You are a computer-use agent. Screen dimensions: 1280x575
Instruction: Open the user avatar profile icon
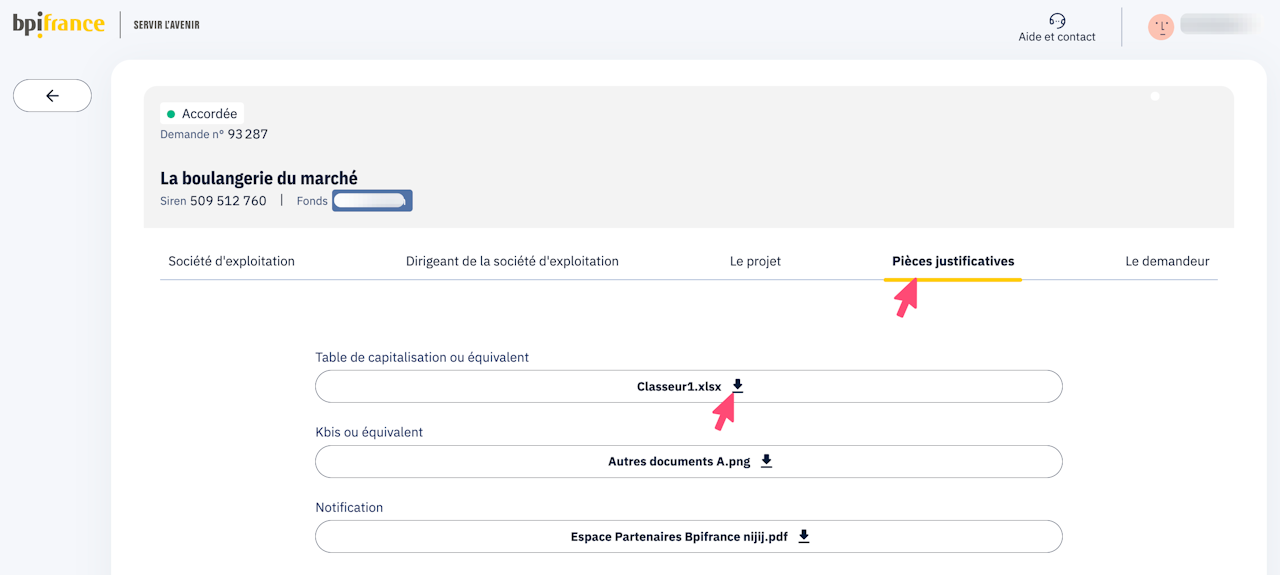pos(1161,27)
